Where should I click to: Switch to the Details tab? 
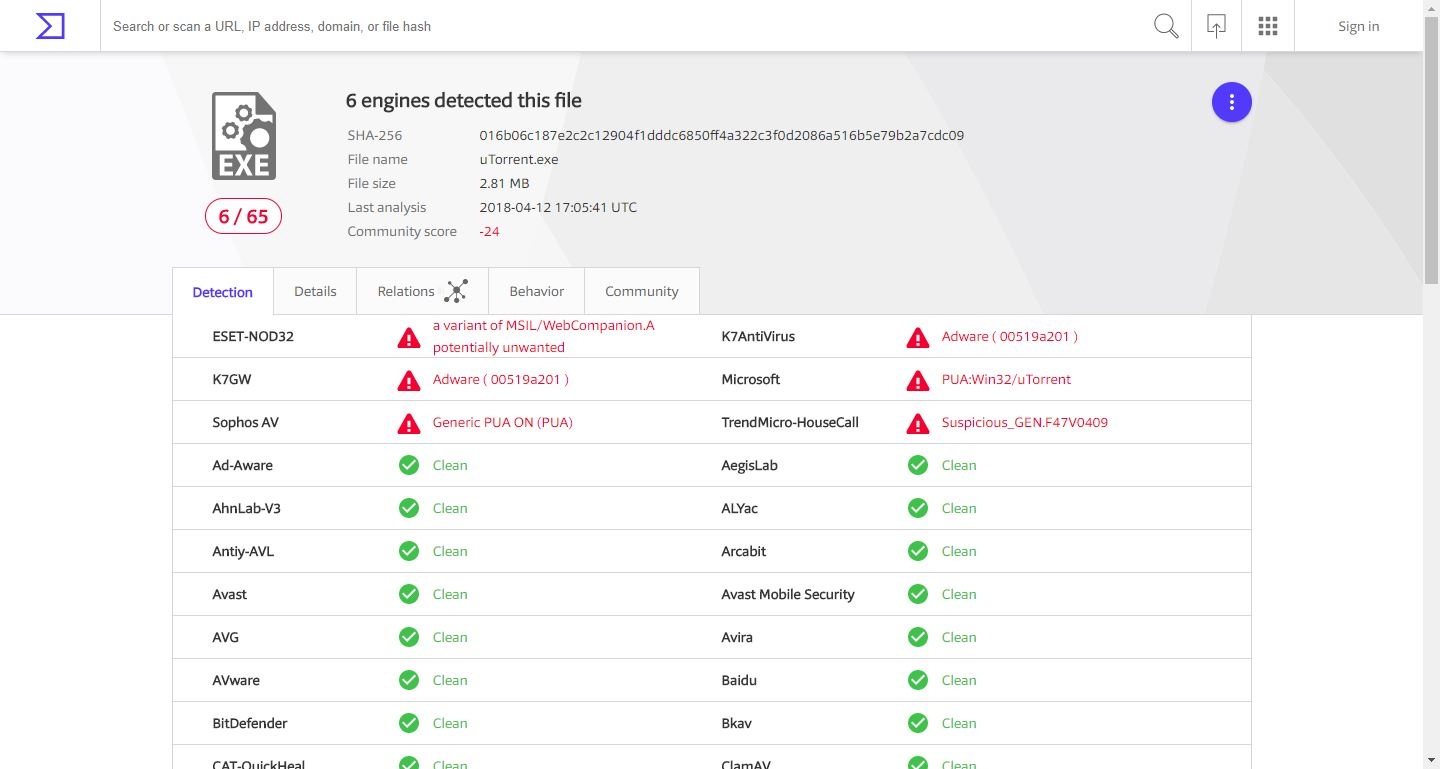point(315,291)
